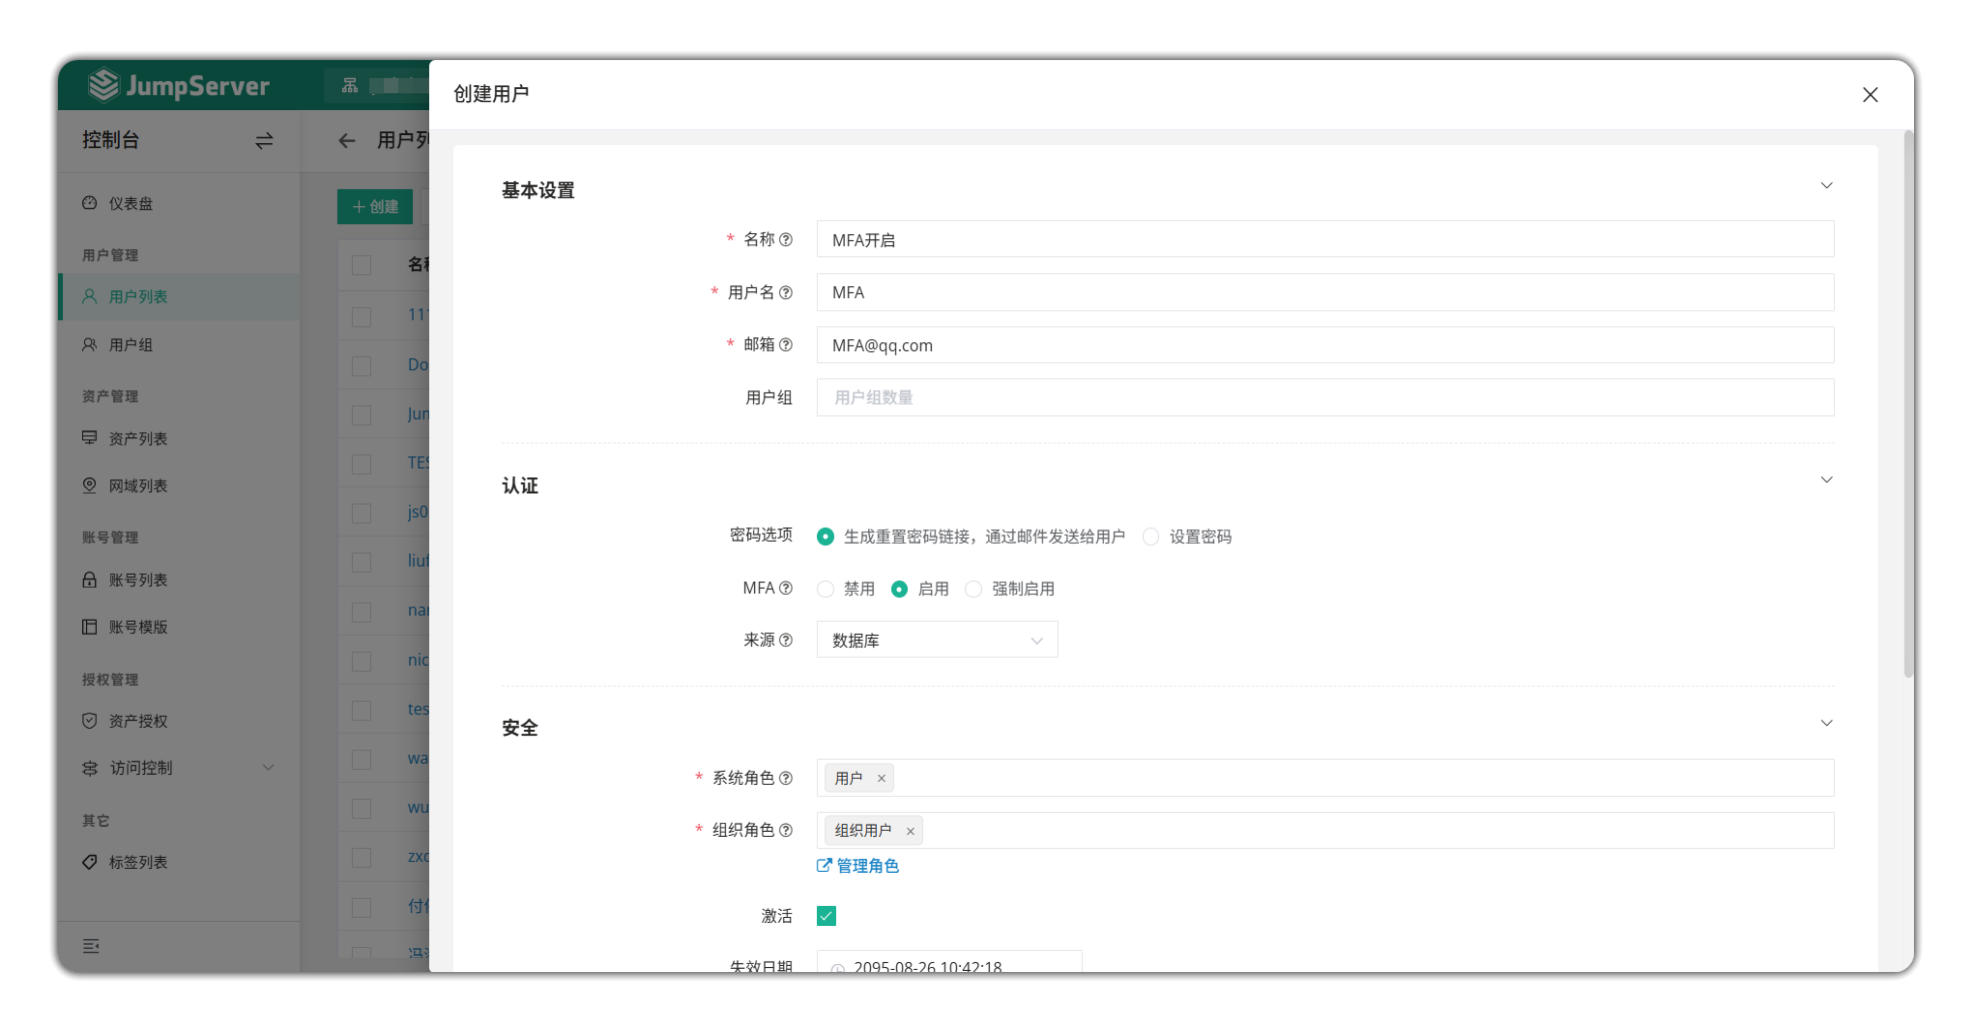Click the help icon next to 名称
Image resolution: width=1972 pixels, height=1012 pixels.
click(786, 240)
